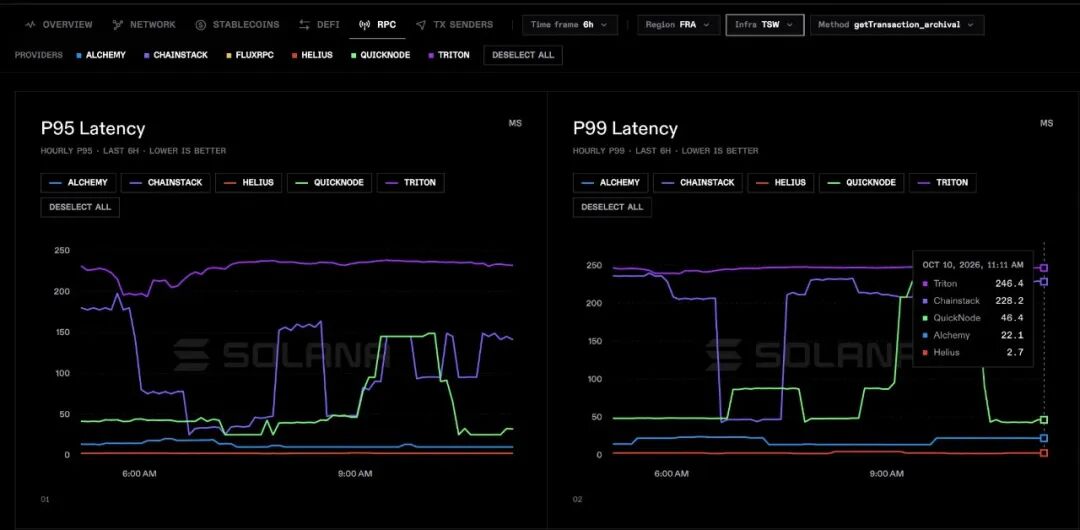Click Deselect All in providers row
1080x530 pixels.
tap(523, 55)
